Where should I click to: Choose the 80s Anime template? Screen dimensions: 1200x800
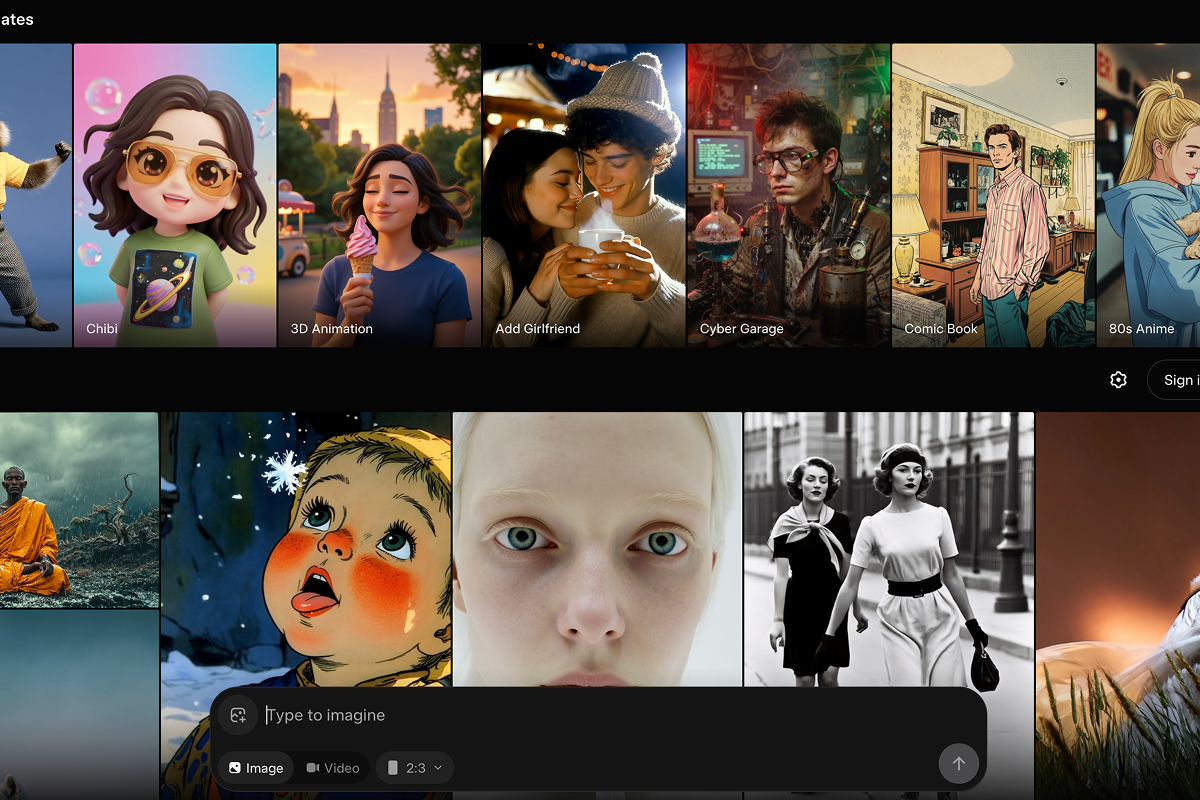[x=1148, y=195]
